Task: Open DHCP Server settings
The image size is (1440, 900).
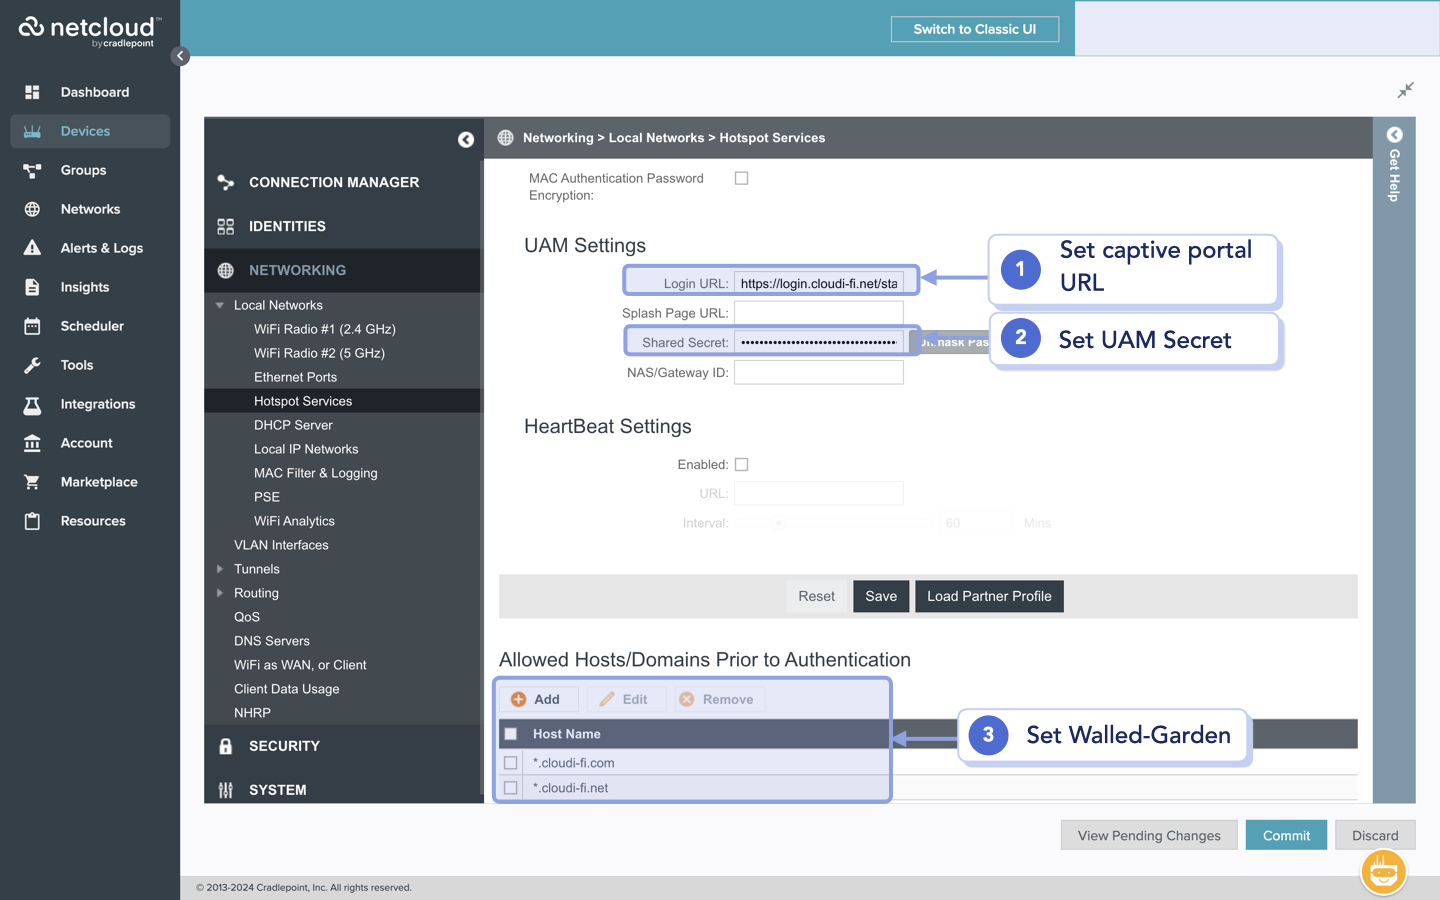Action: tap(293, 425)
